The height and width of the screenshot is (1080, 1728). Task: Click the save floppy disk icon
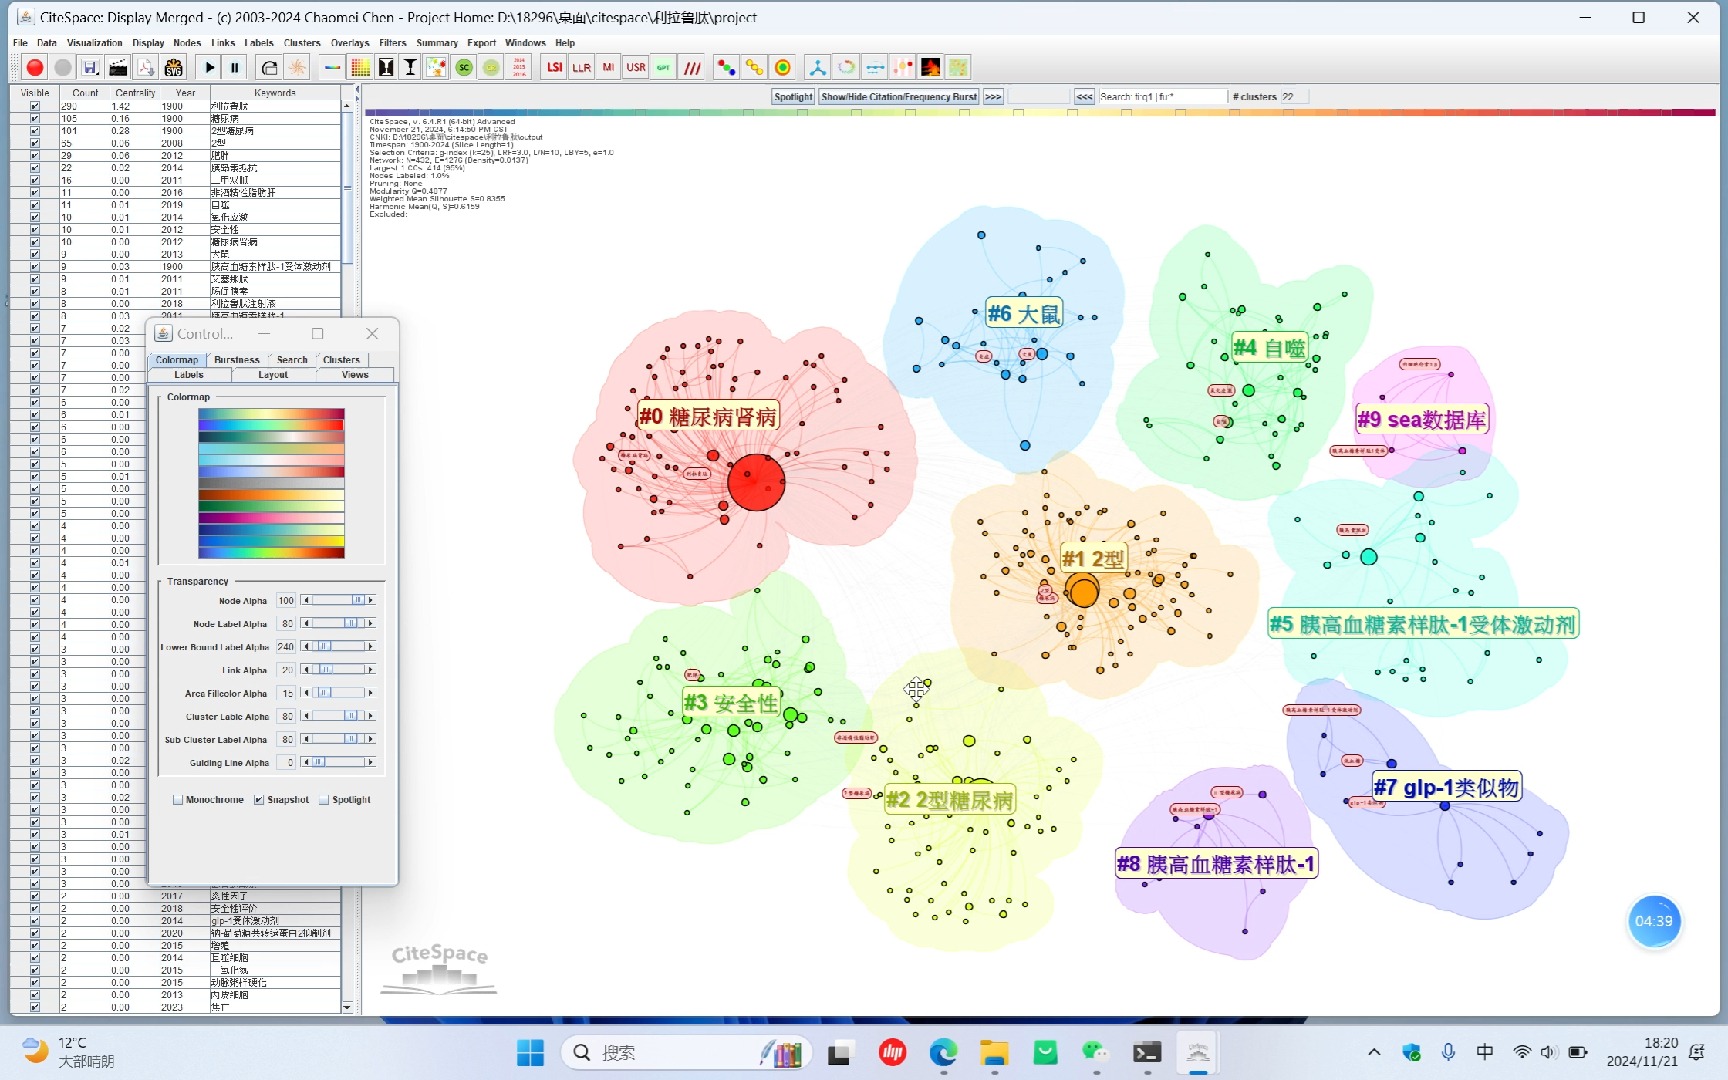coord(90,67)
